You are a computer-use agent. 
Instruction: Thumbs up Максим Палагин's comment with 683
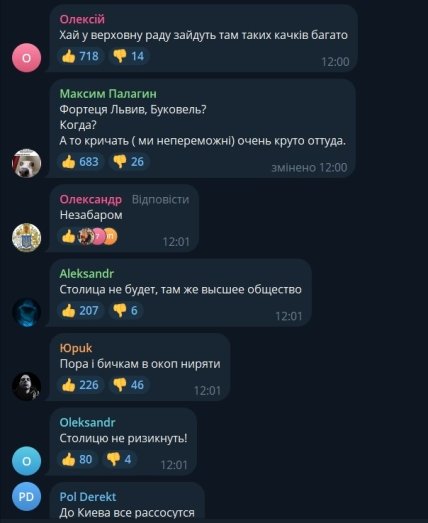80,162
